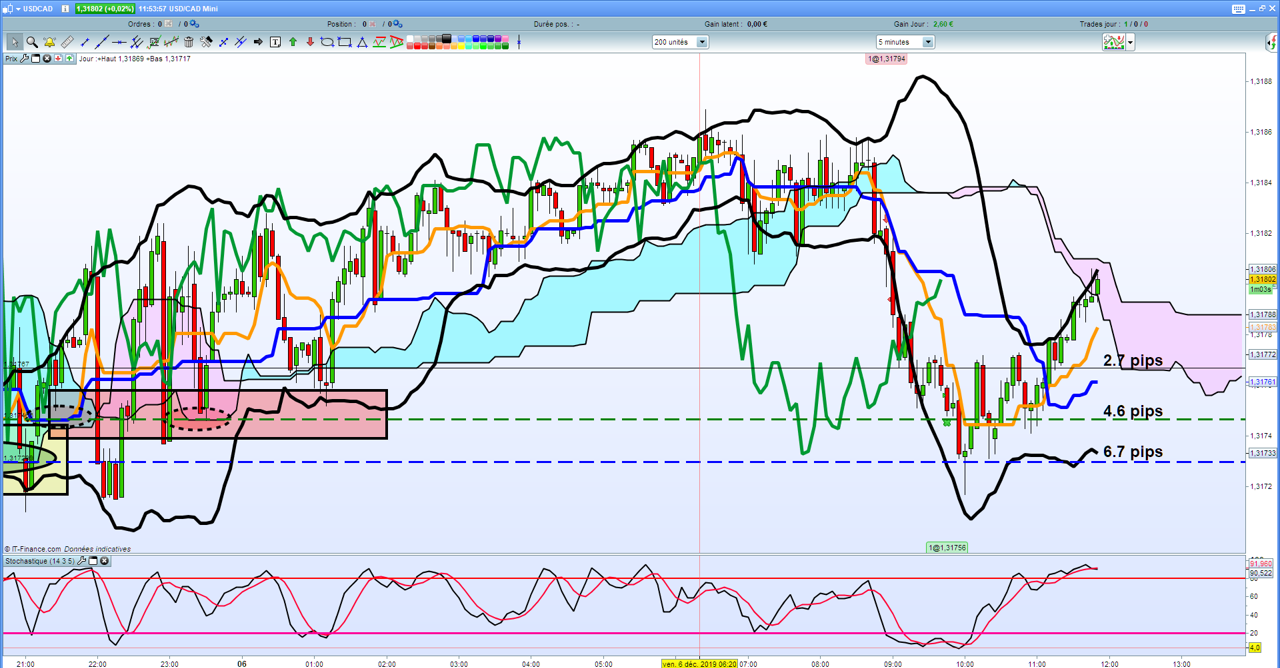Place a green up arrow marker
The height and width of the screenshot is (668, 1280).
293,42
